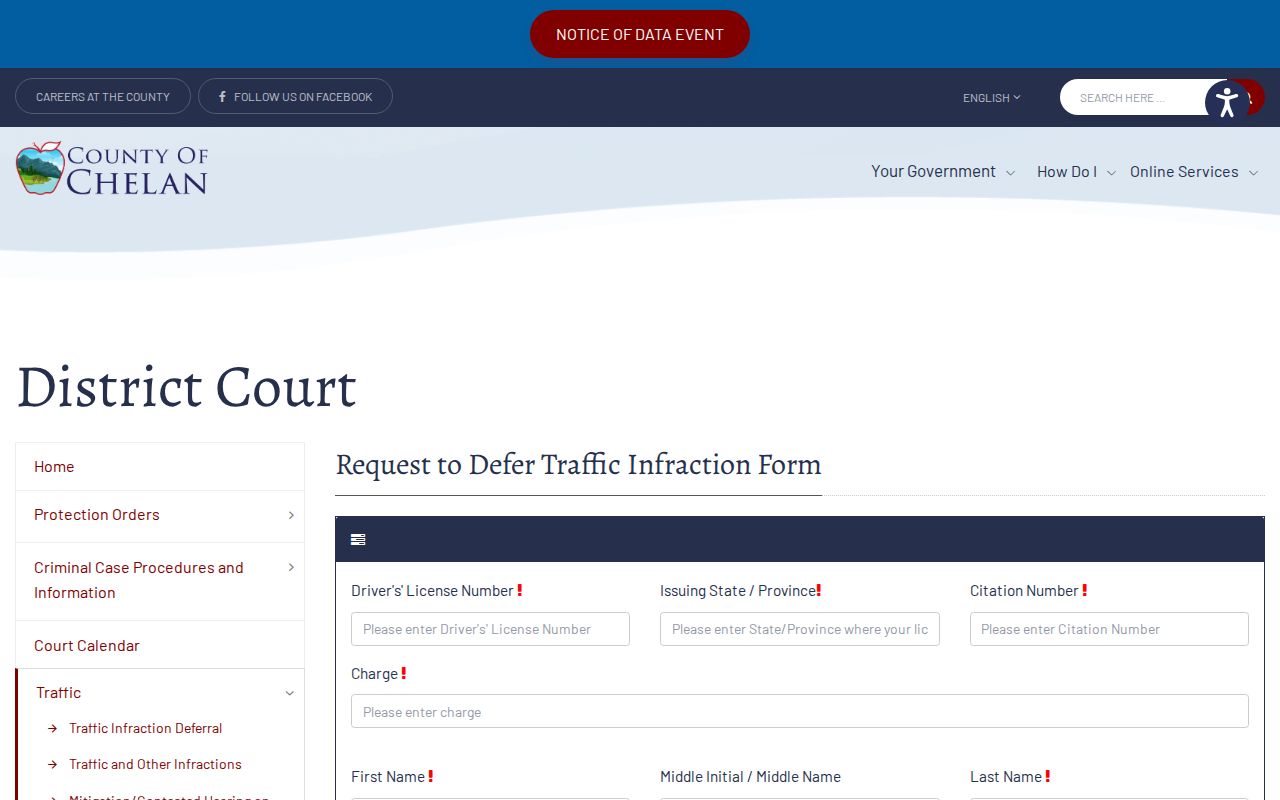This screenshot has height=800, width=1280.
Task: Expand Protection Orders chevron
Action: pyautogui.click(x=291, y=515)
